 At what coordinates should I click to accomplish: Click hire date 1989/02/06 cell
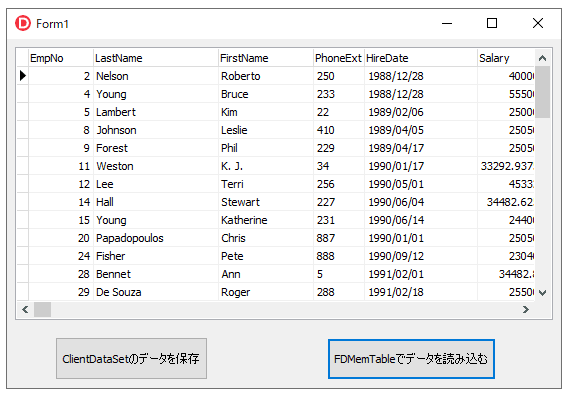(421, 112)
